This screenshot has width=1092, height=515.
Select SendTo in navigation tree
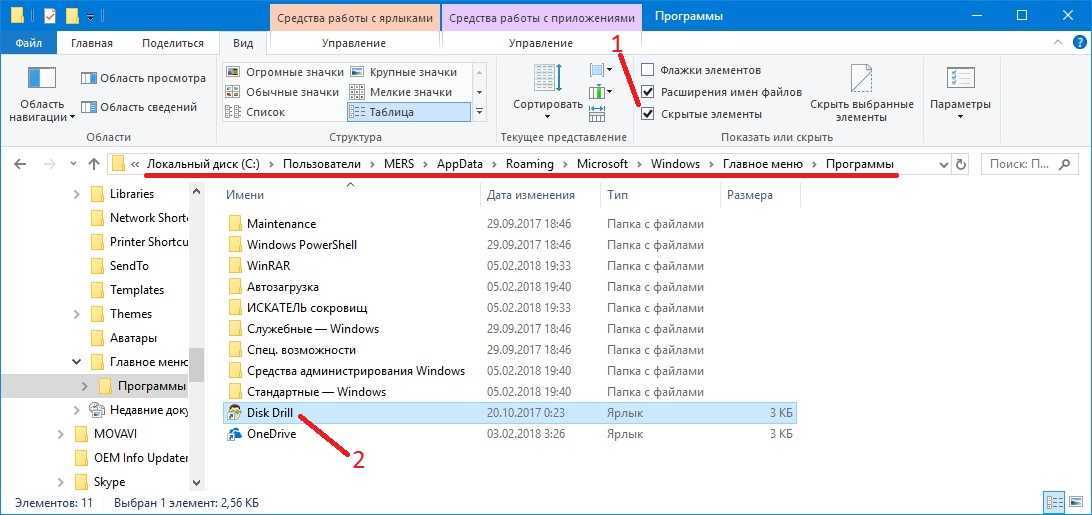pyautogui.click(x=129, y=266)
